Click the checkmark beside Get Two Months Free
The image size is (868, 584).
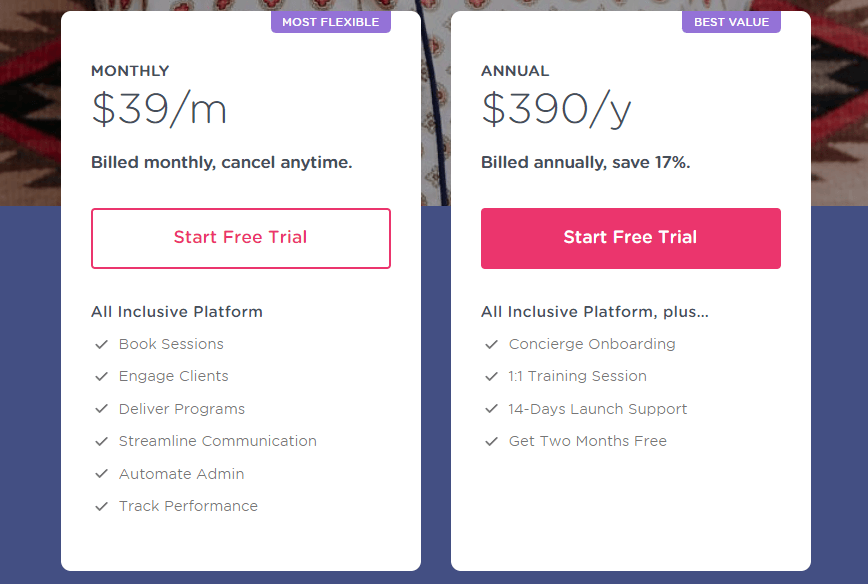pos(490,441)
